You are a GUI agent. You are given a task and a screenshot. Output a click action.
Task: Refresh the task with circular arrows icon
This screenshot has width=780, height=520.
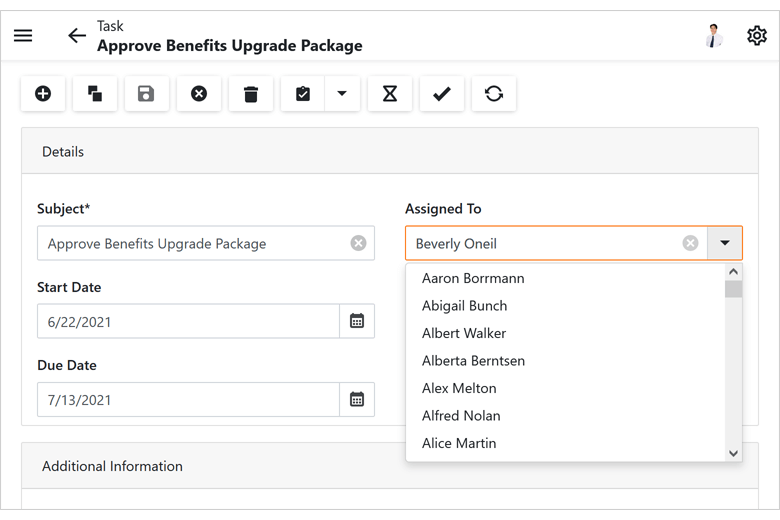coord(494,94)
